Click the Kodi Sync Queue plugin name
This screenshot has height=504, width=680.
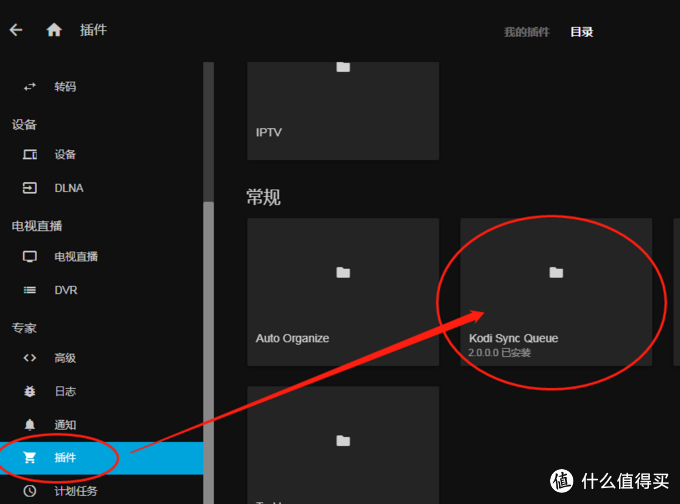[x=513, y=338]
